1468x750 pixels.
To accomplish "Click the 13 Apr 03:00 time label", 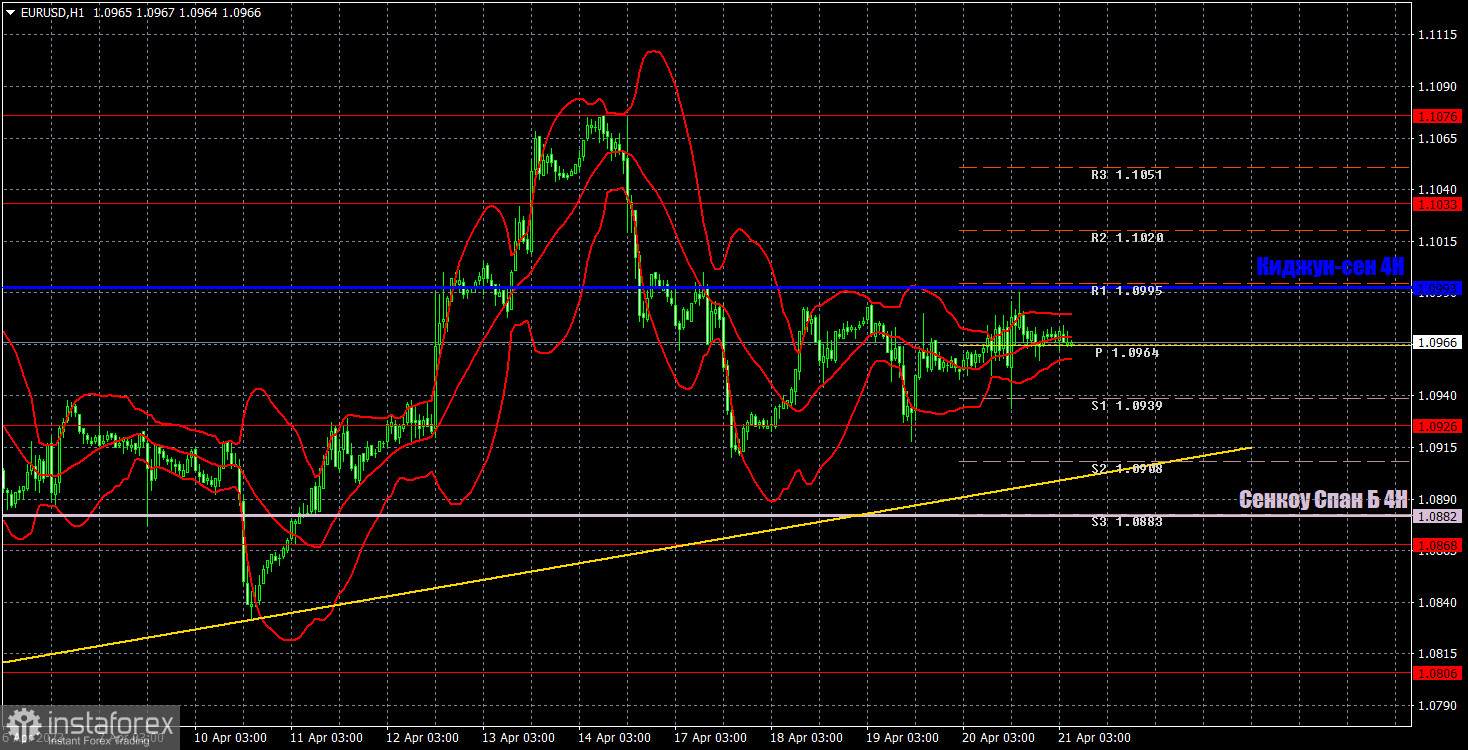I will click(x=518, y=737).
